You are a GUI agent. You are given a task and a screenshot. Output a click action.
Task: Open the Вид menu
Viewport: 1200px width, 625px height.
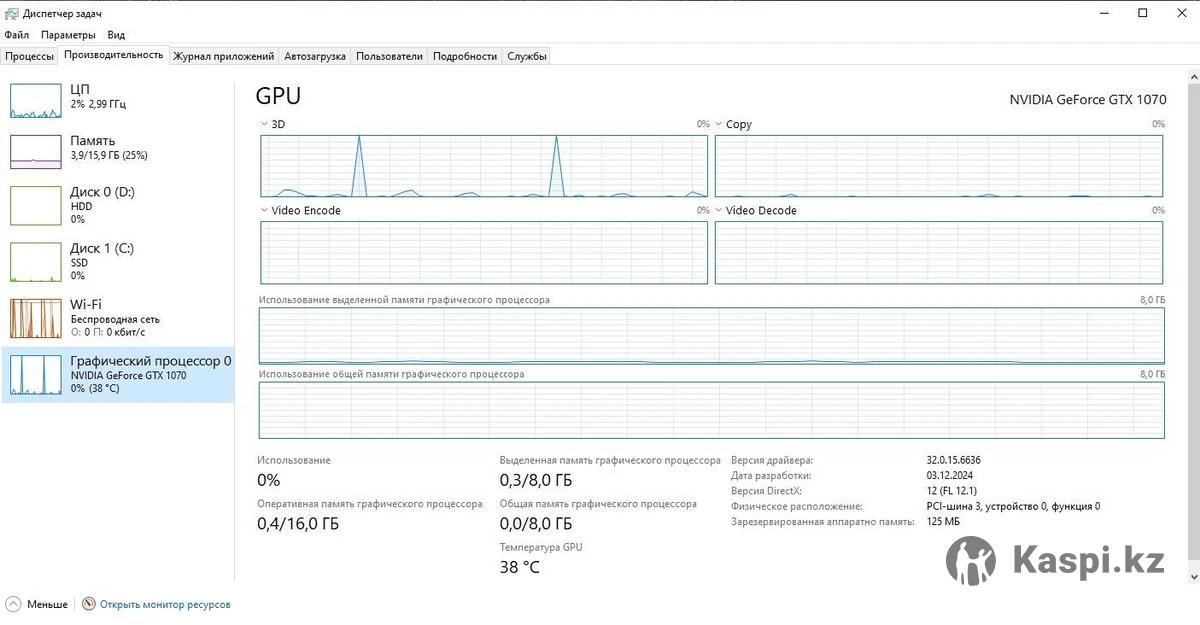[116, 35]
